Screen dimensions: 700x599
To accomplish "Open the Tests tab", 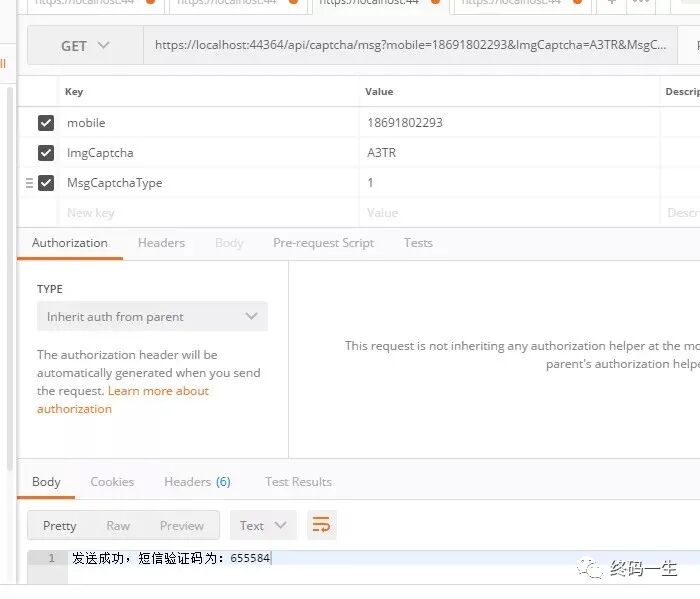I will pos(418,243).
